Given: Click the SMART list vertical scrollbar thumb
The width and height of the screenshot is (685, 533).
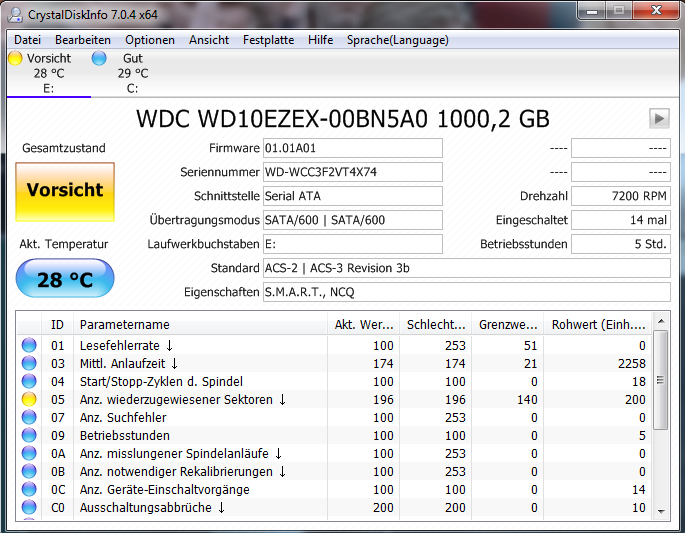Looking at the screenshot, I should click(x=661, y=380).
